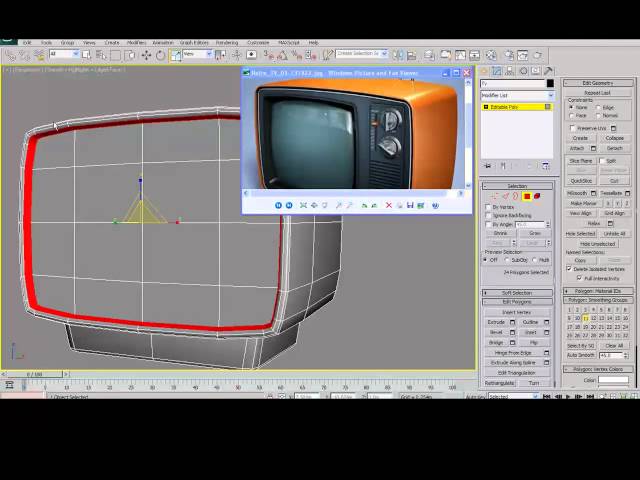Open the Create menu
Viewport: 640px width, 480px height.
coord(112,42)
